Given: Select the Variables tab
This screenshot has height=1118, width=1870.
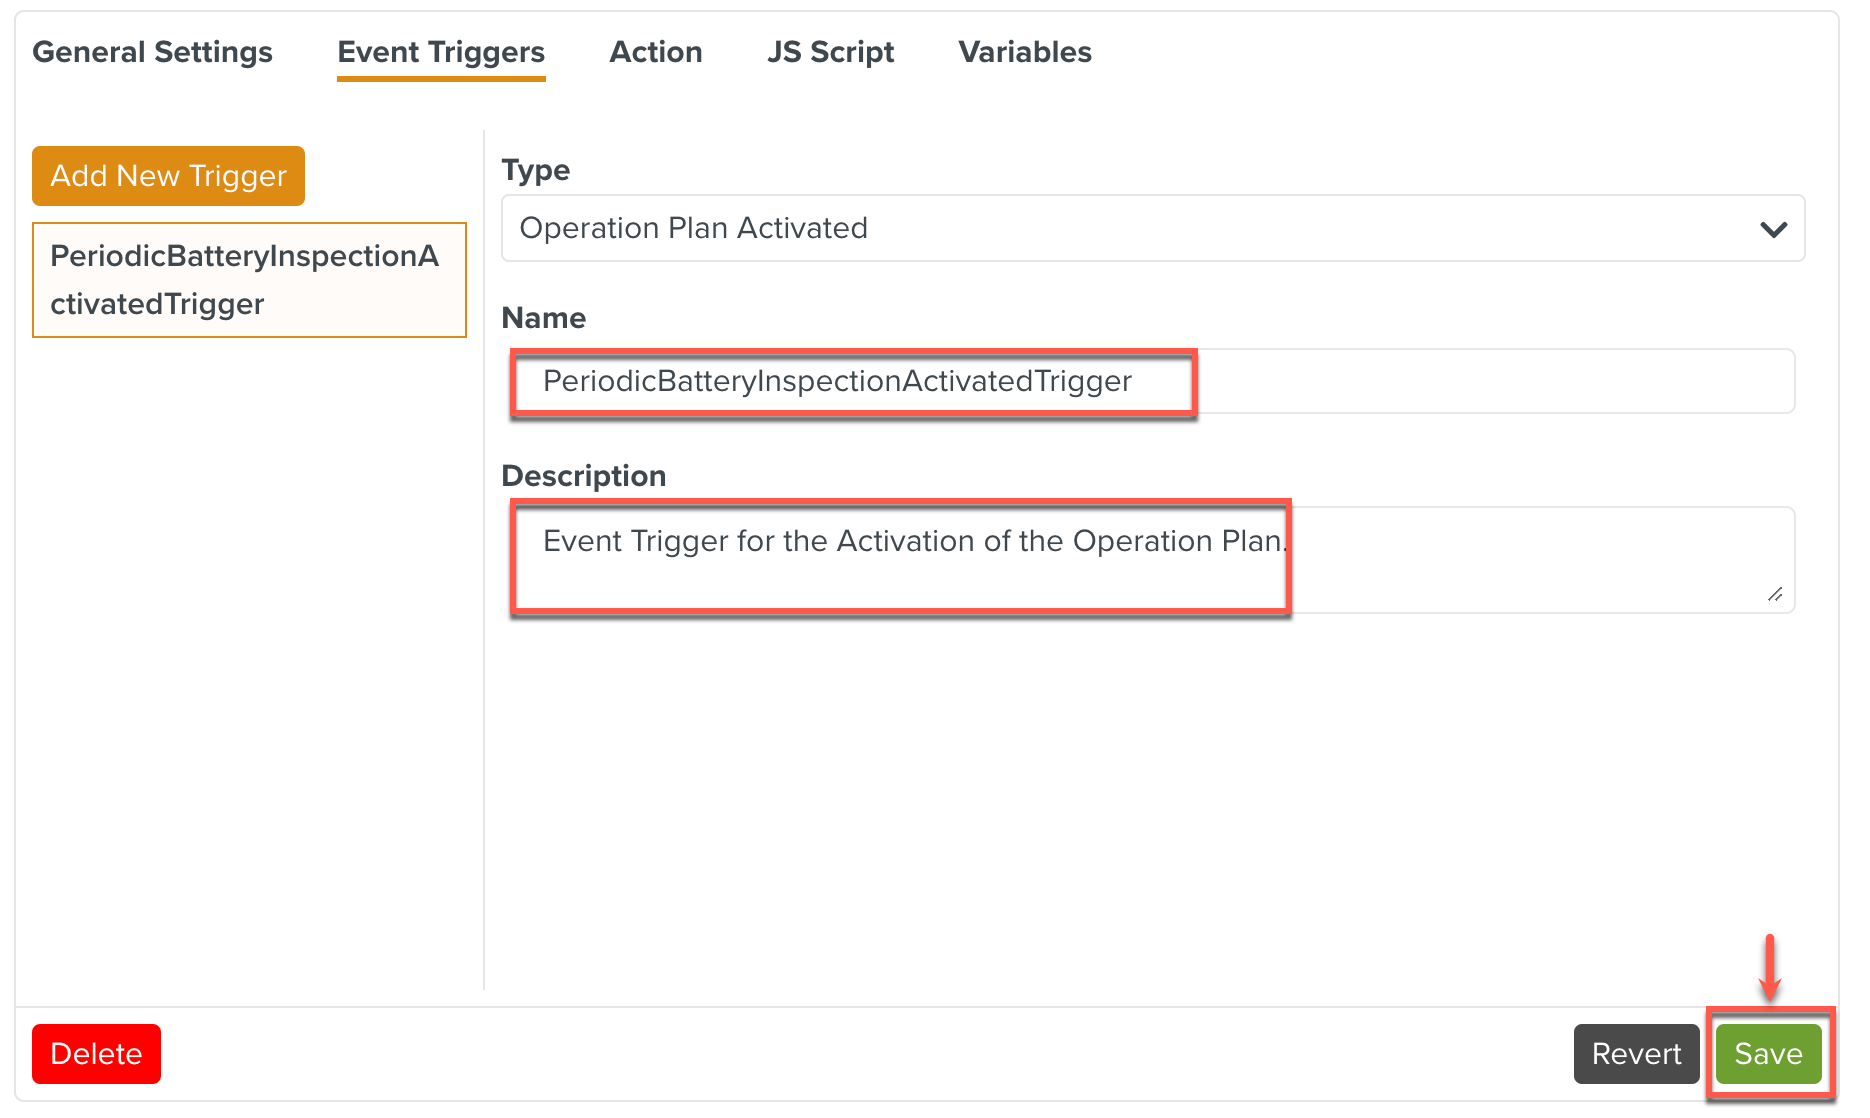Looking at the screenshot, I should [1024, 52].
